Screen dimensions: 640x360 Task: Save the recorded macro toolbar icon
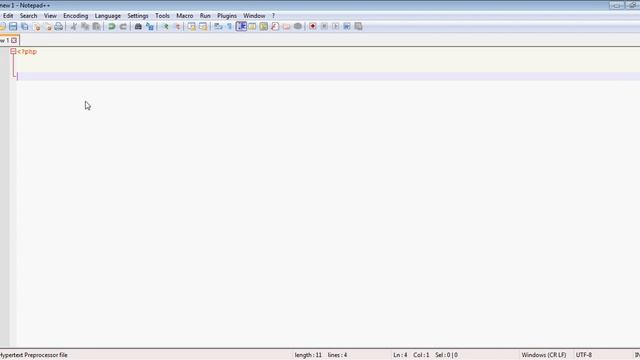358,27
